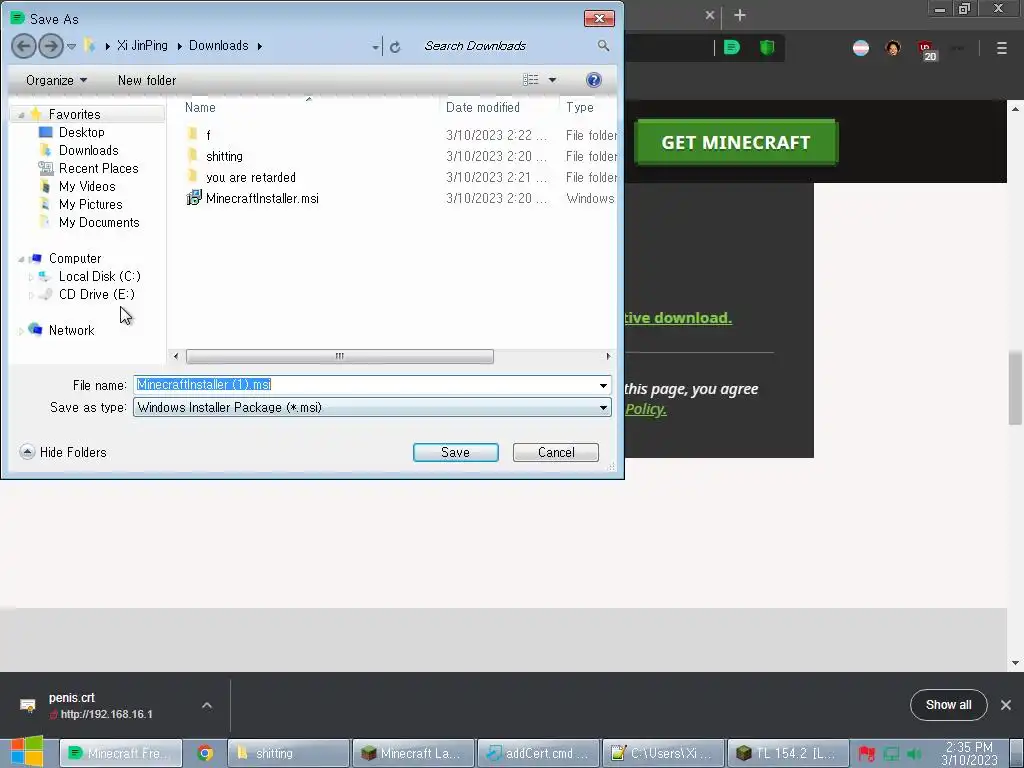Select the MinecraftInstaller.msi file
The width and height of the screenshot is (1024, 768).
point(262,199)
